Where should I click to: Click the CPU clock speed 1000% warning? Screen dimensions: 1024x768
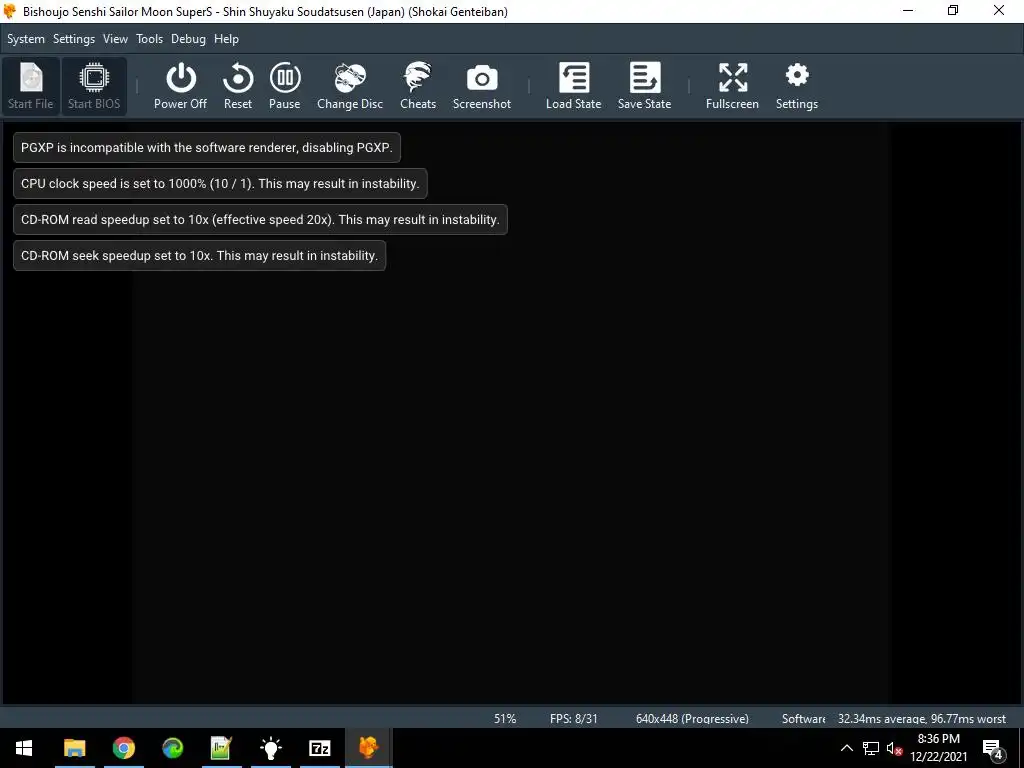[220, 184]
